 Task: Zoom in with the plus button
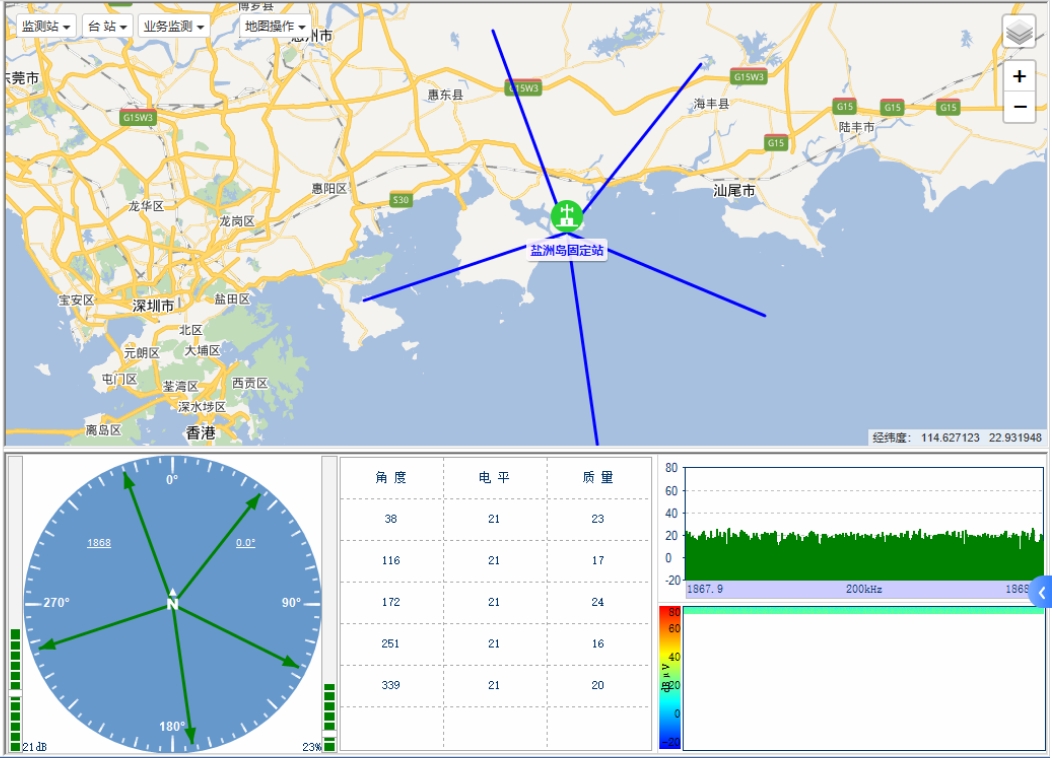point(1019,76)
